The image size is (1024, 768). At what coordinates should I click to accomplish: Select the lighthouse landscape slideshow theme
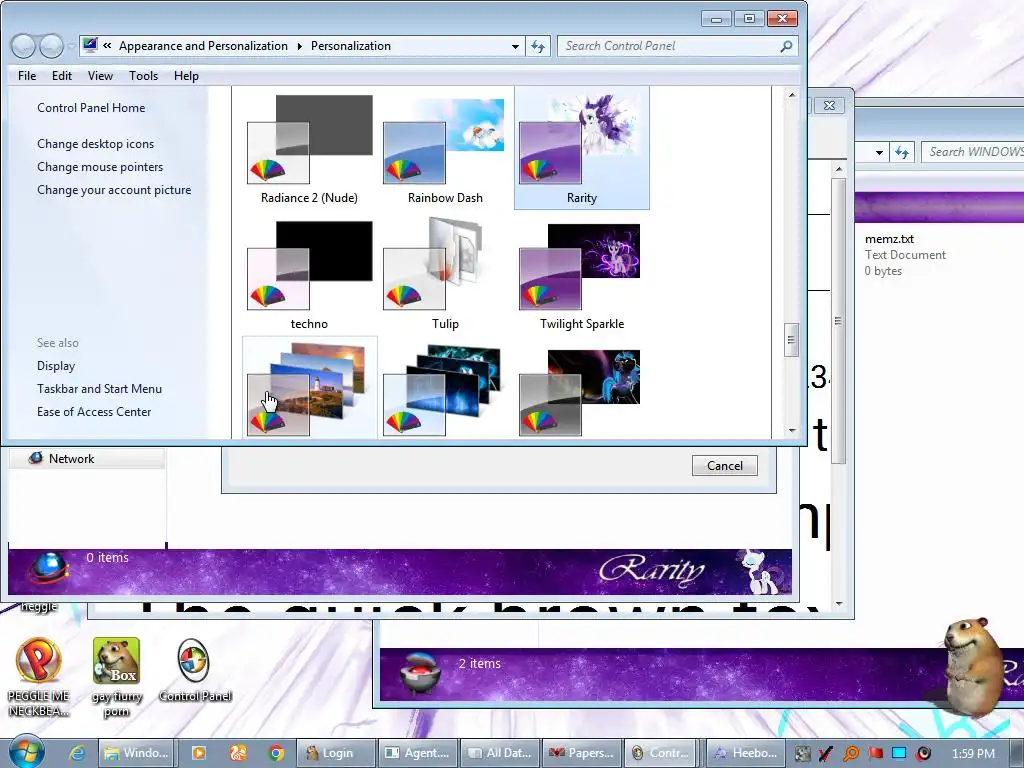pos(309,388)
